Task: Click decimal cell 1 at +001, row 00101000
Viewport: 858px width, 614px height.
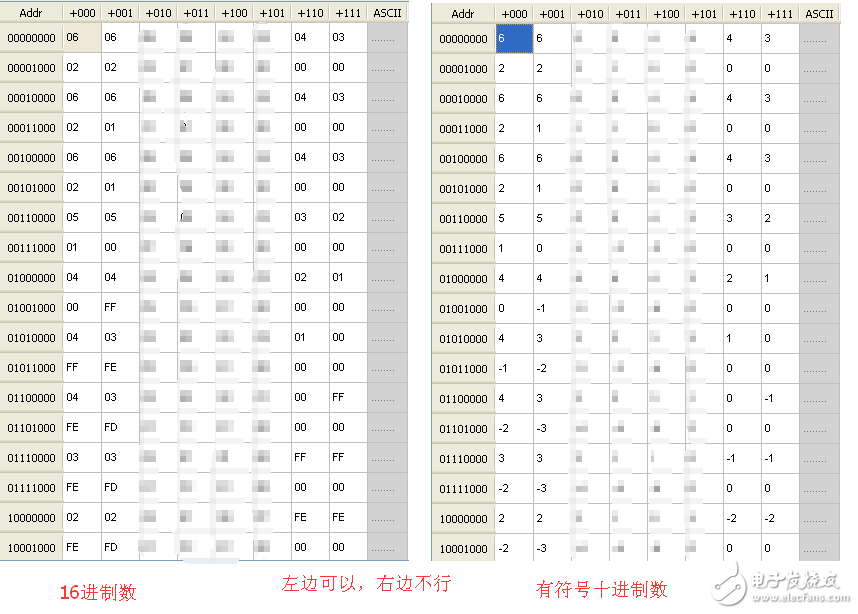Action: tap(552, 188)
